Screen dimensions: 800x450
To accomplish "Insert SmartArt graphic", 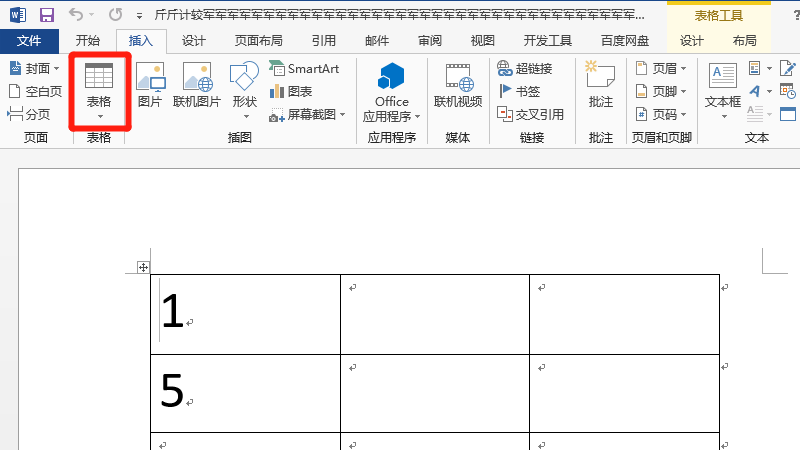I will tap(304, 68).
